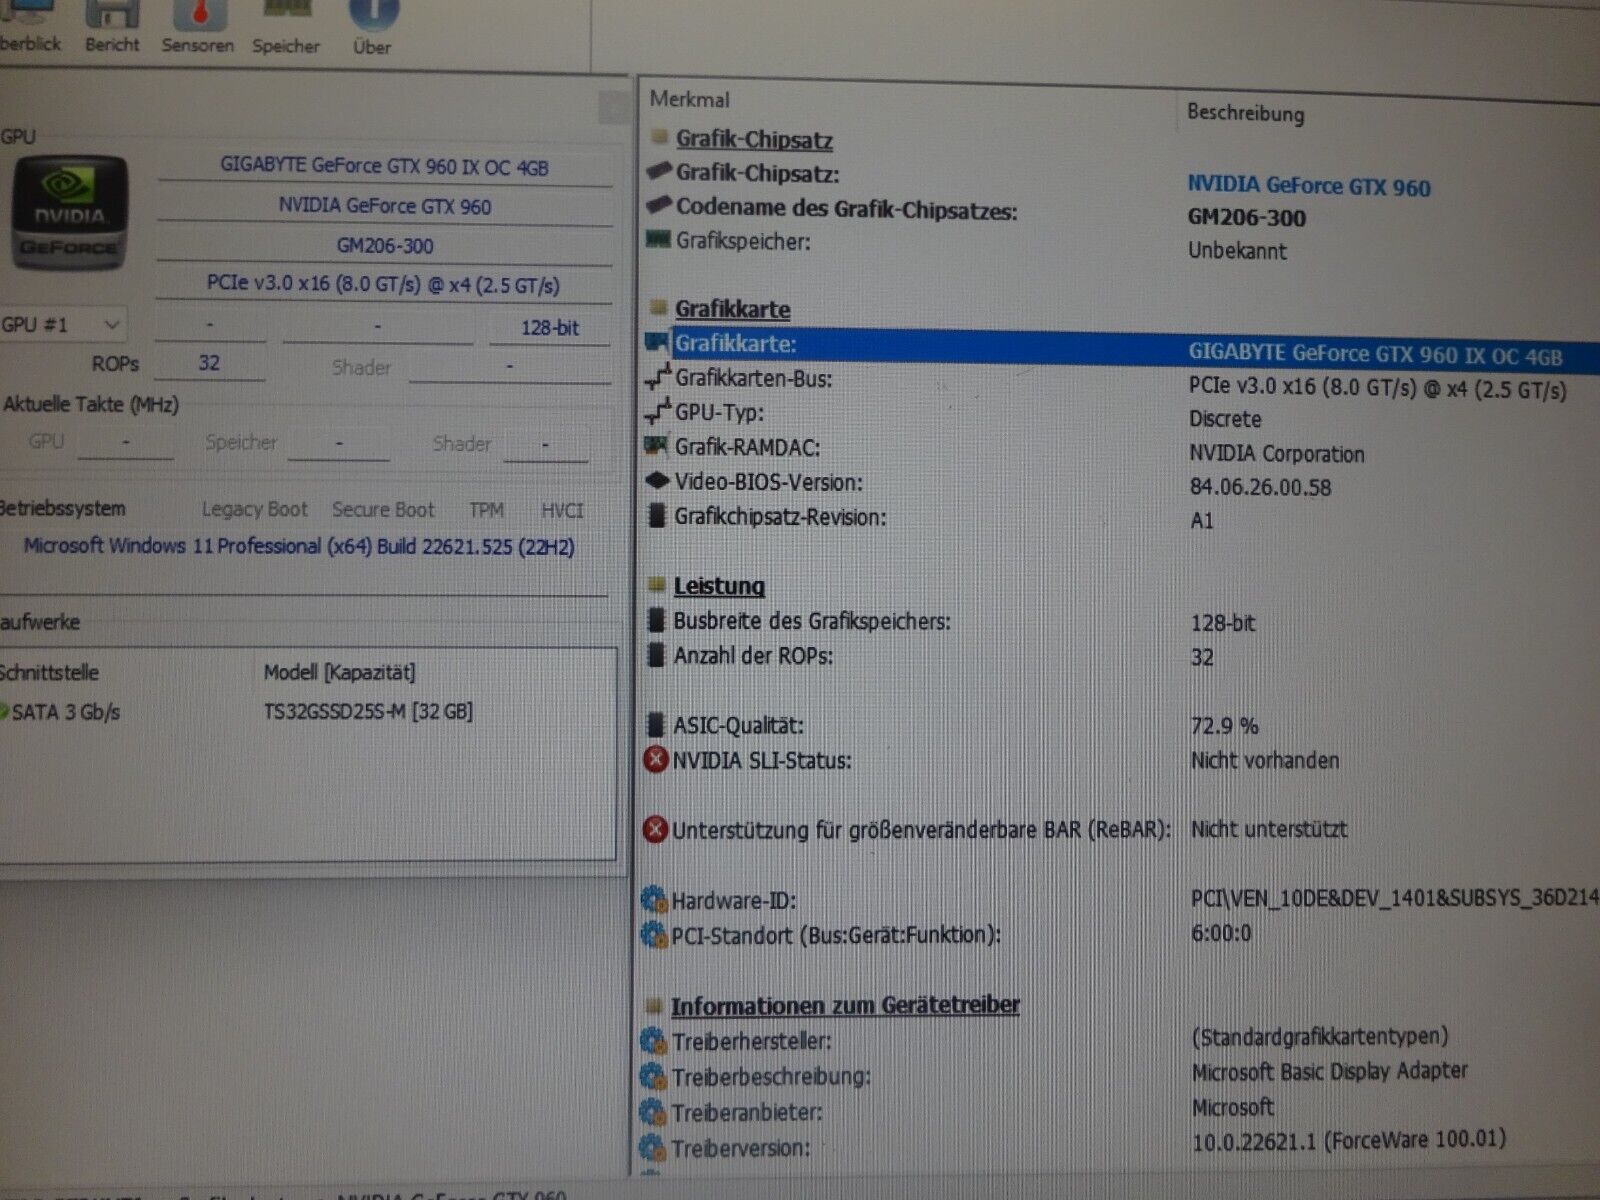1600x1200 pixels.
Task: Click the GPU-Typ row icon
Action: pyautogui.click(x=658, y=411)
